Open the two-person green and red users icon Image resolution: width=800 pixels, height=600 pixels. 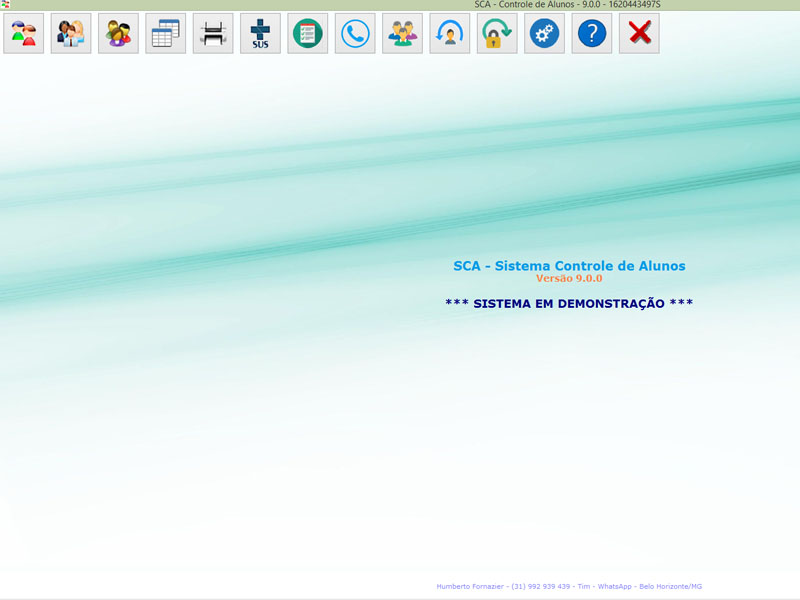[x=24, y=34]
